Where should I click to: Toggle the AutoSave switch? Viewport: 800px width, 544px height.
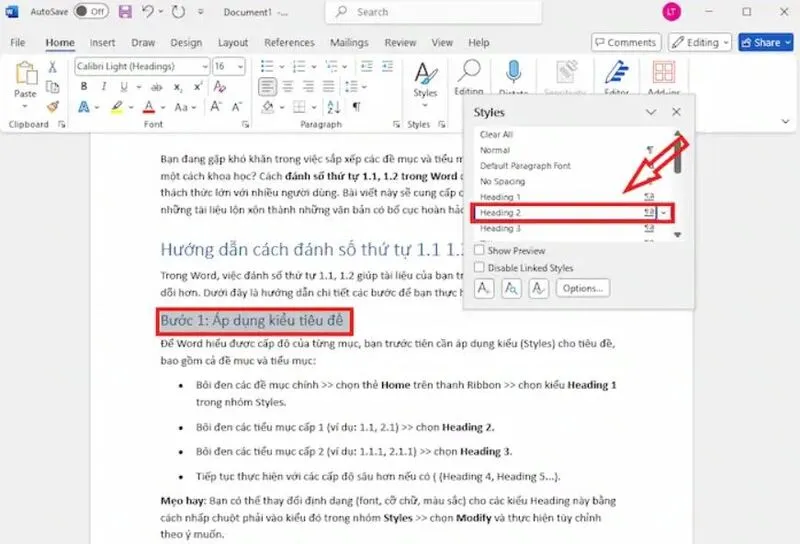(x=91, y=11)
